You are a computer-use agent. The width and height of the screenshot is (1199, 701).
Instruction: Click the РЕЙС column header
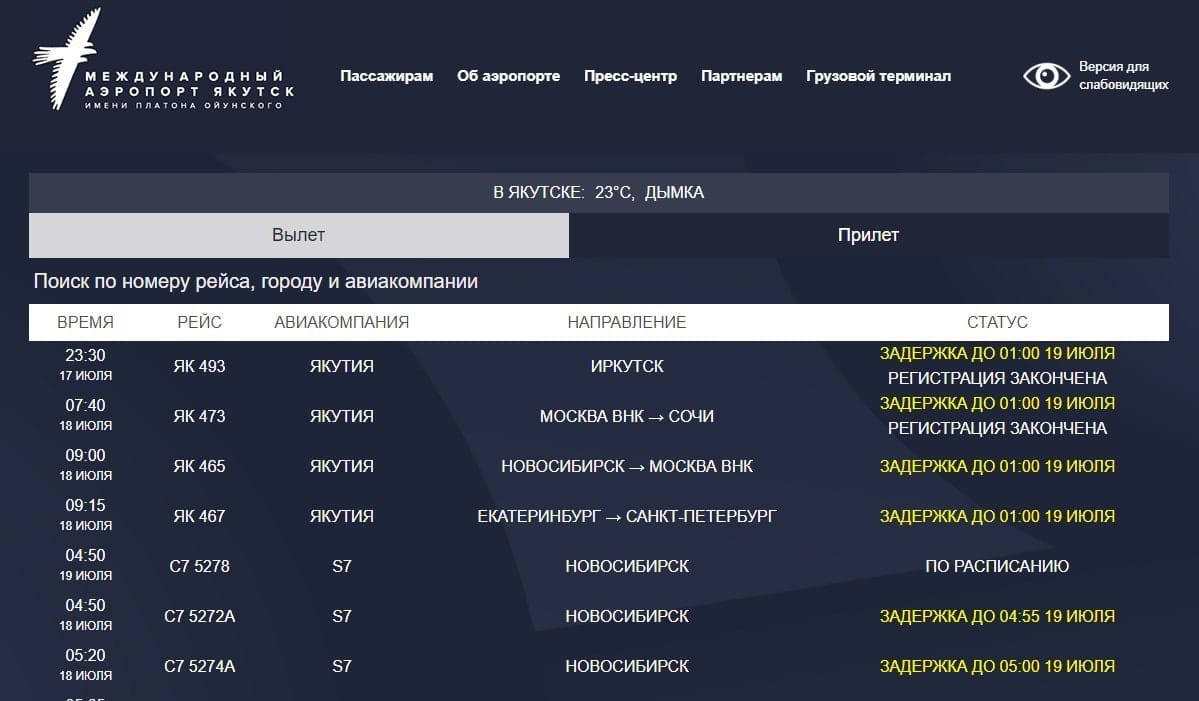click(x=200, y=323)
